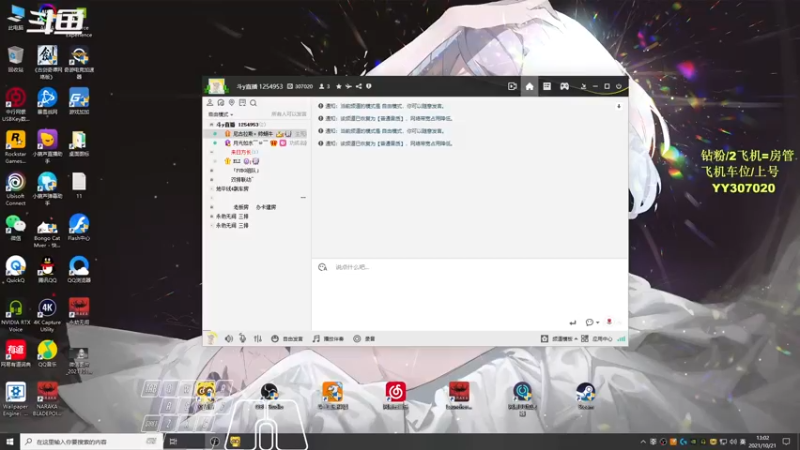Image resolution: width=800 pixels, height=450 pixels.
Task: Click the info circle icon in YY header
Action: [368, 86]
